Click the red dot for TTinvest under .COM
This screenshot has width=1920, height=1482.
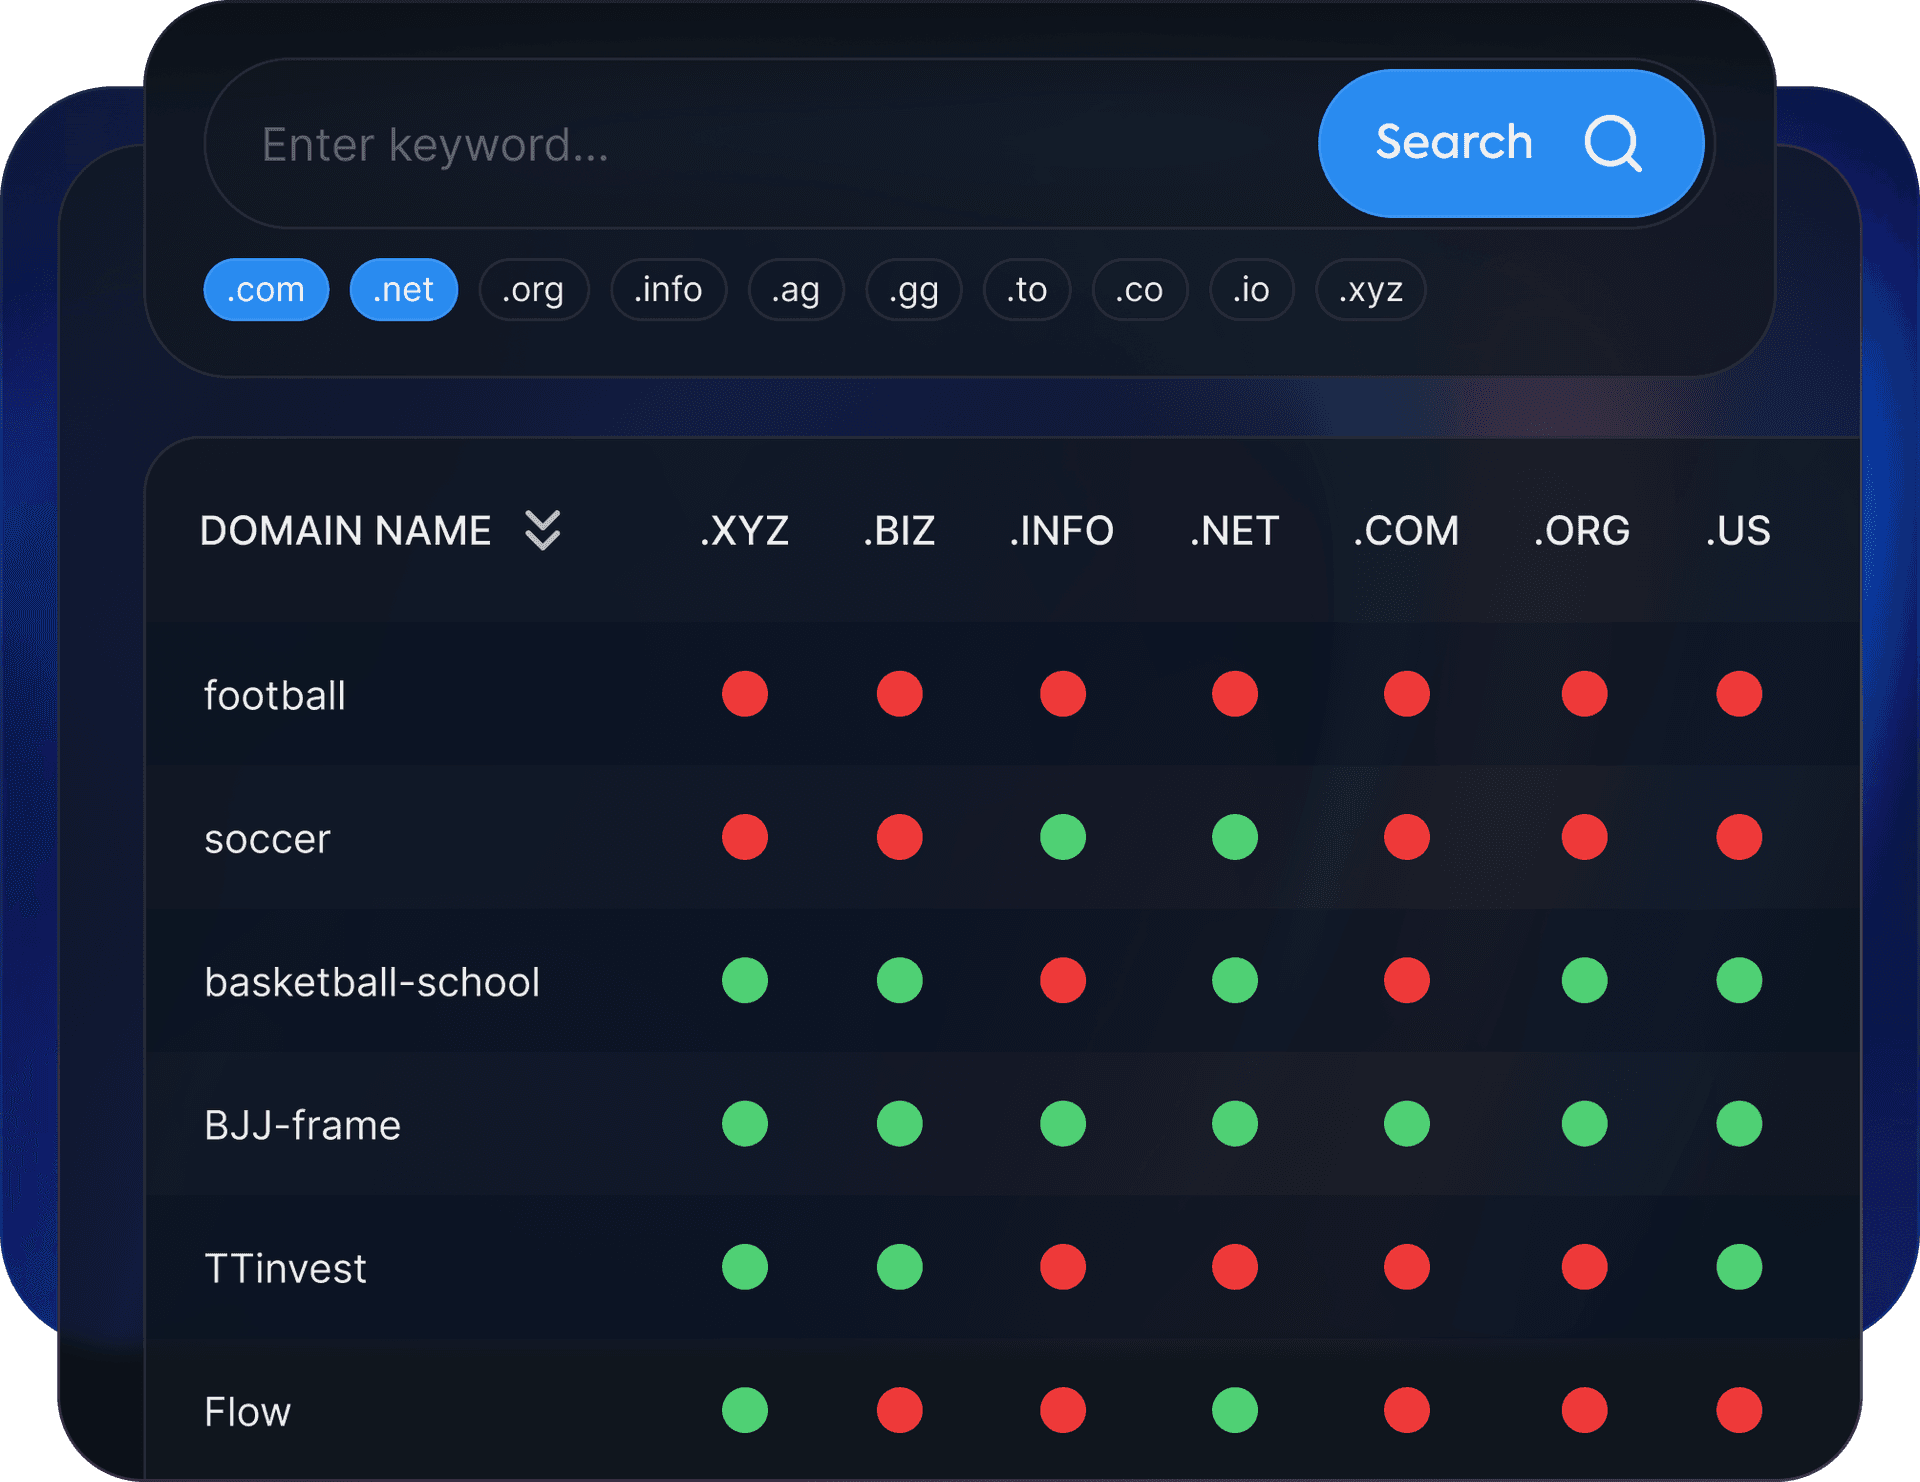(1406, 1267)
